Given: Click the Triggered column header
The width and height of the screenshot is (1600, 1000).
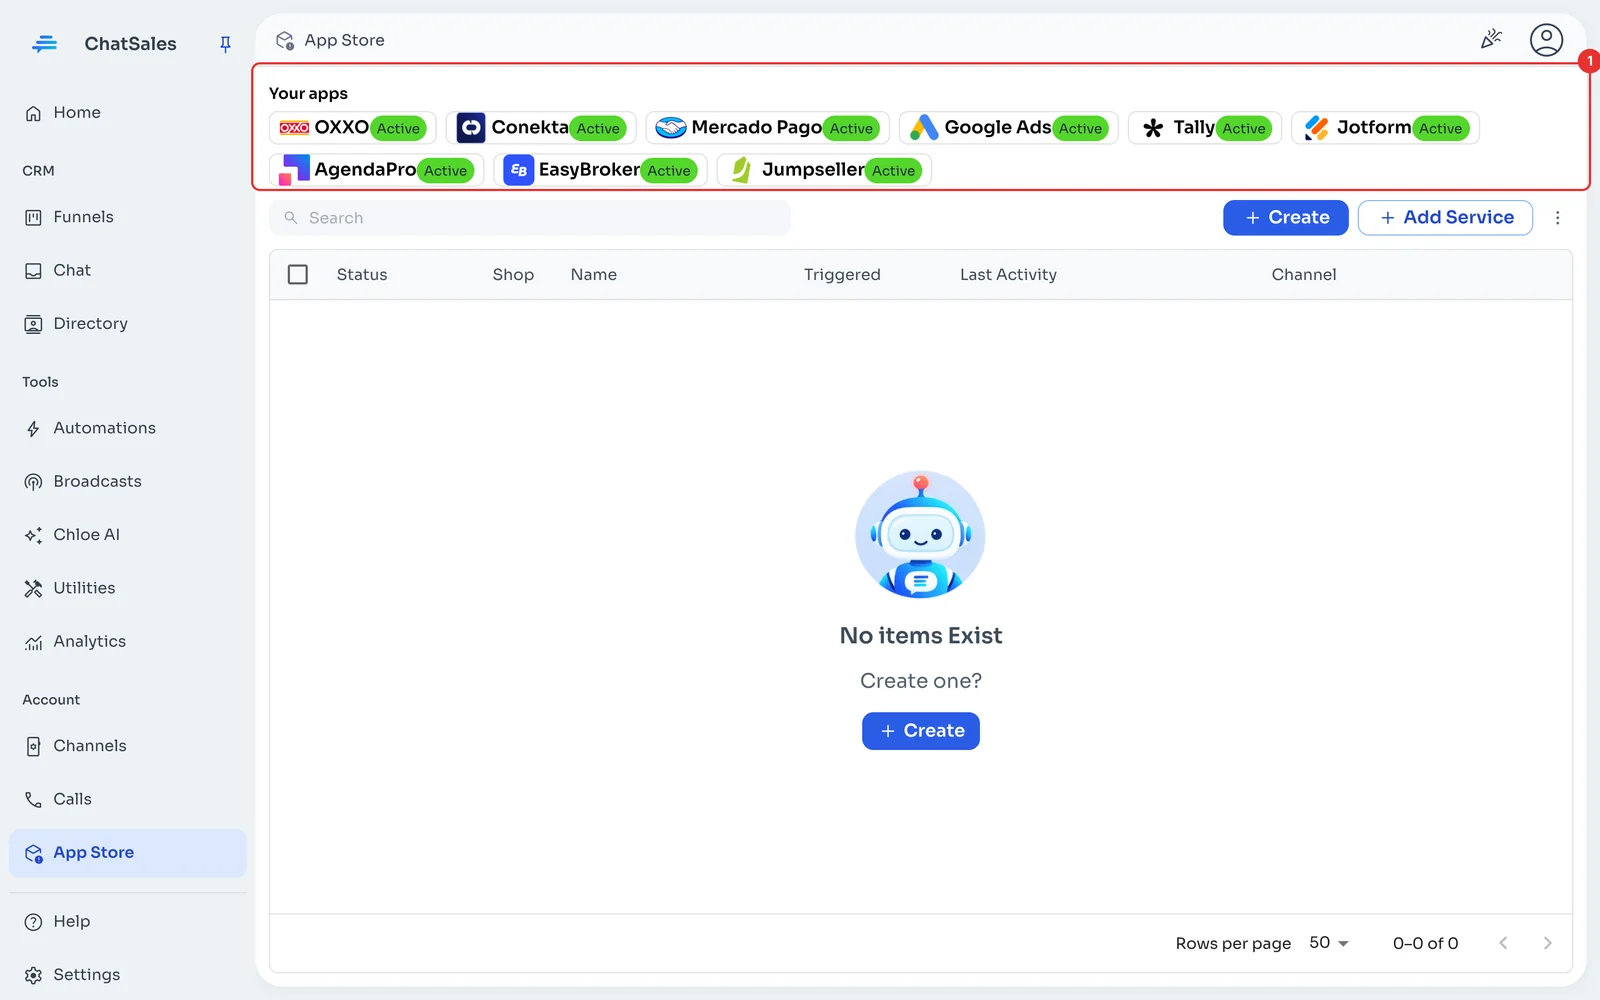Looking at the screenshot, I should pyautogui.click(x=842, y=275).
